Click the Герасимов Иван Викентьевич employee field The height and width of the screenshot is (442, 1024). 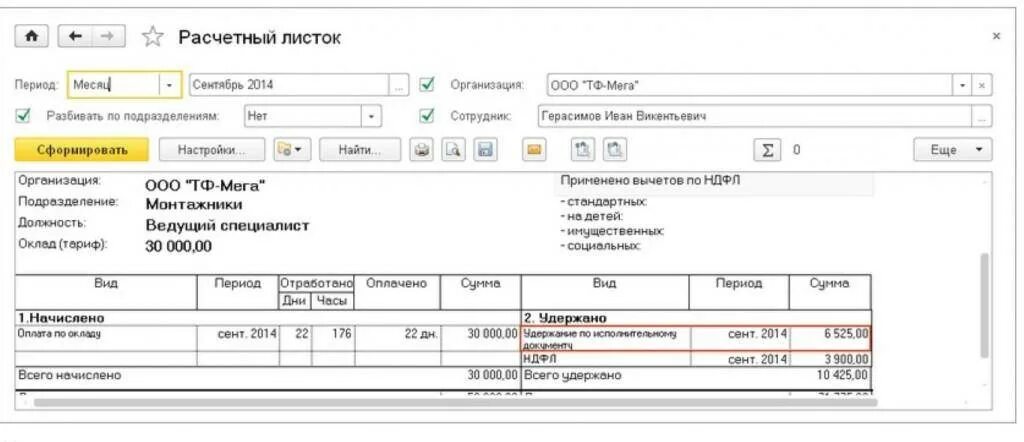[x=755, y=116]
